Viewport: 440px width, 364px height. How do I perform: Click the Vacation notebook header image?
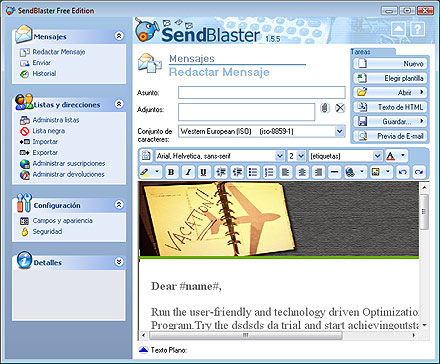(279, 220)
